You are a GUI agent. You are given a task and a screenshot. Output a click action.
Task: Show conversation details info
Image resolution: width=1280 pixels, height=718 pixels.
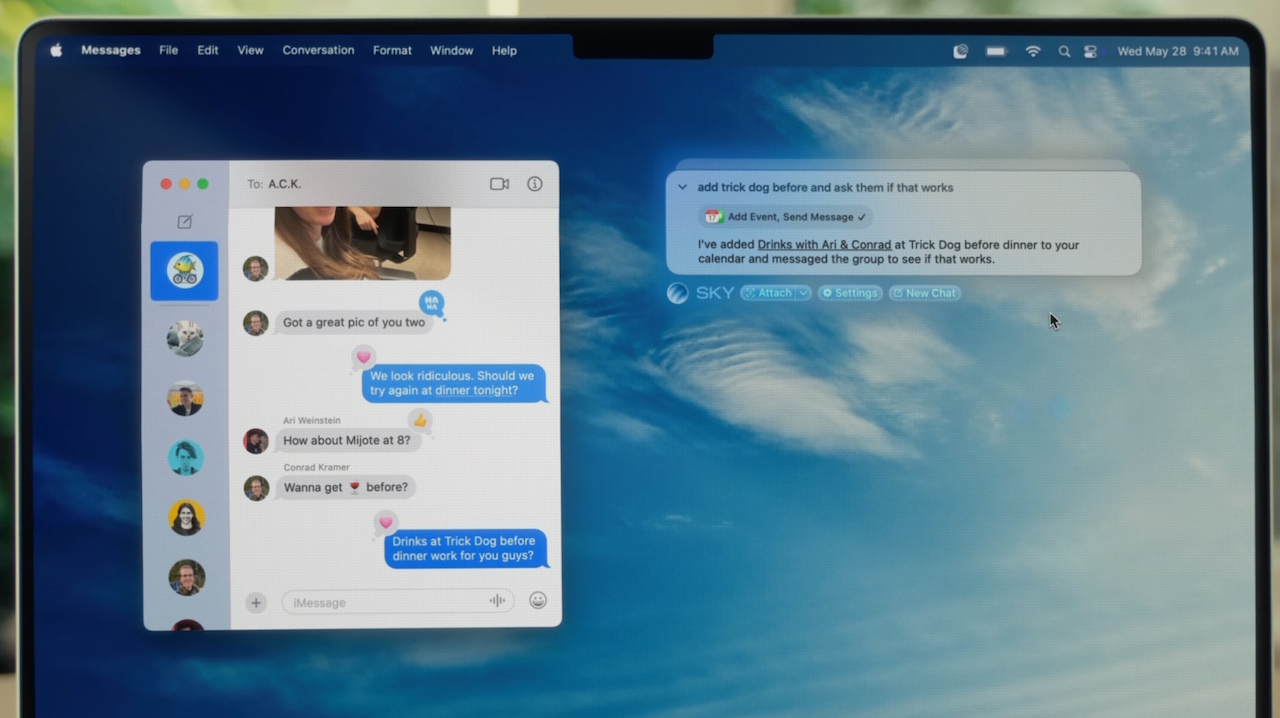tap(535, 184)
